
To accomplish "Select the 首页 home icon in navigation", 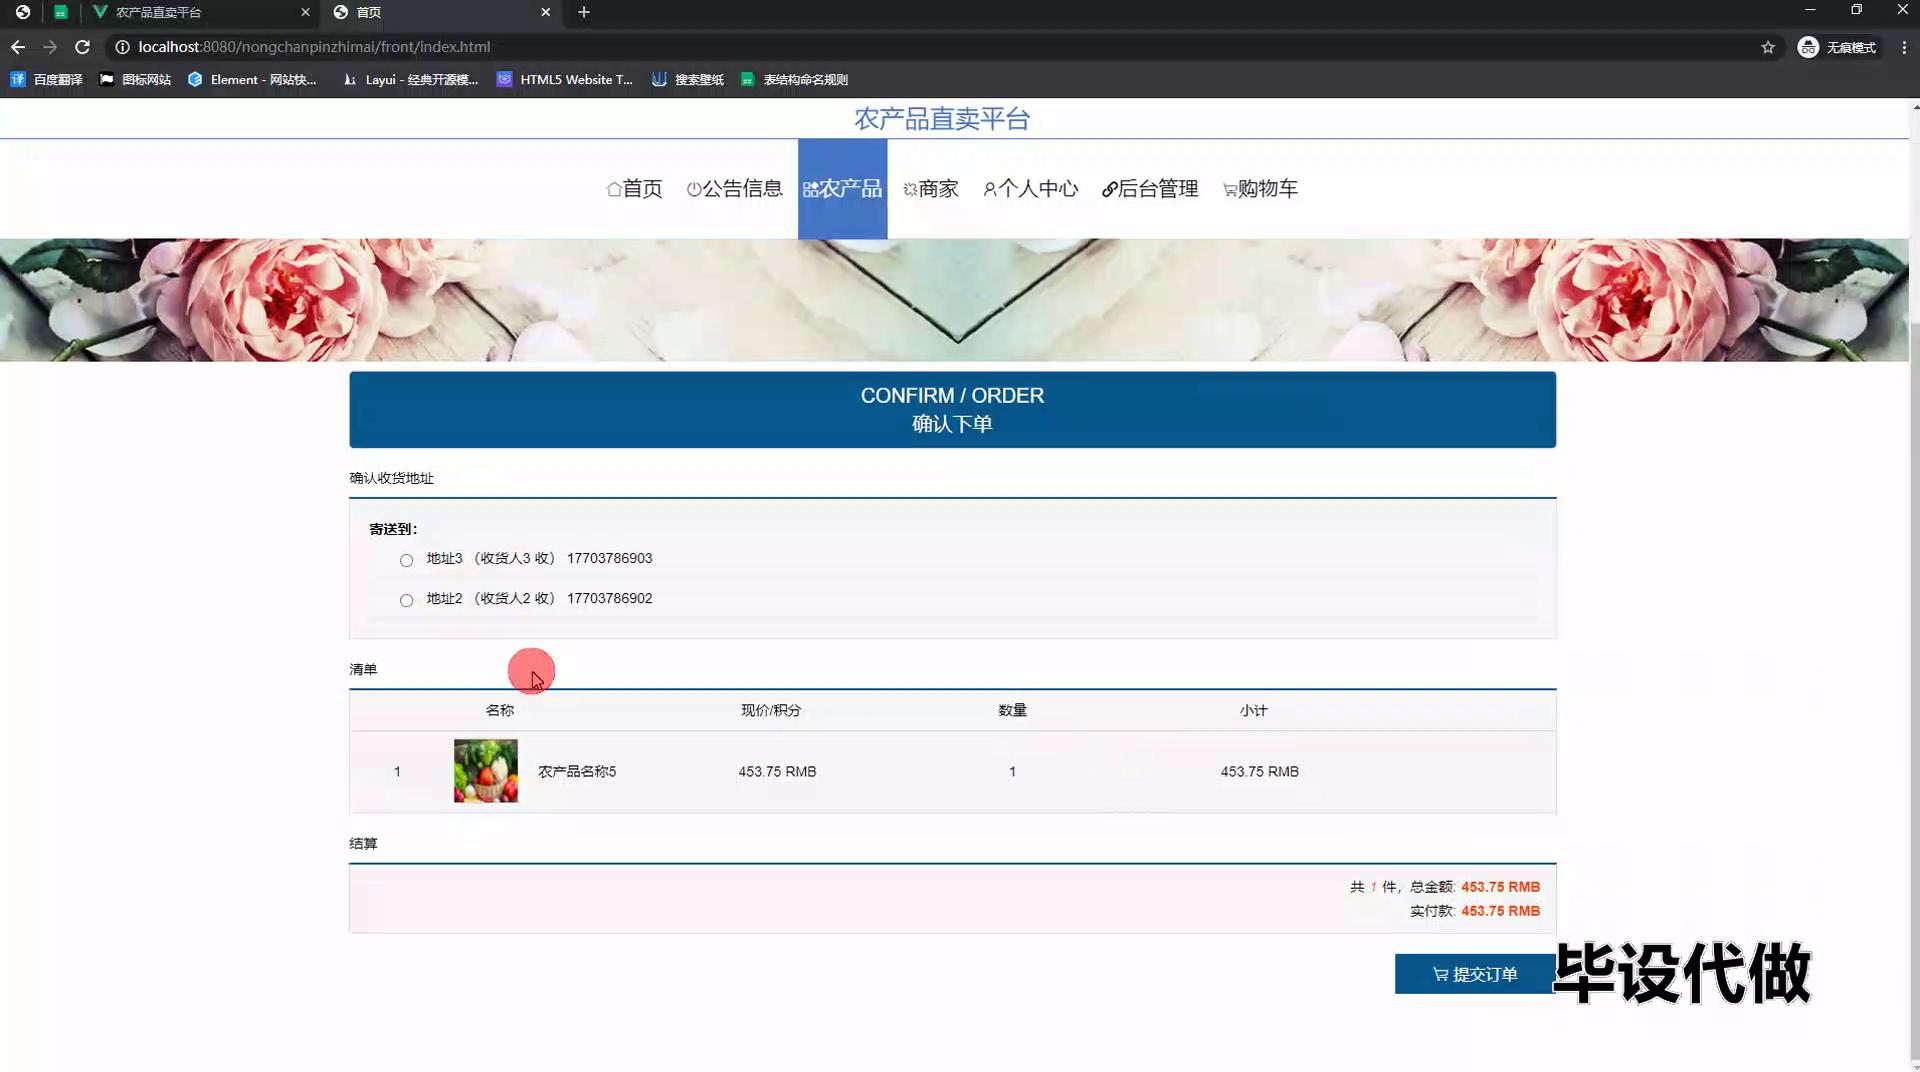I will (x=614, y=189).
